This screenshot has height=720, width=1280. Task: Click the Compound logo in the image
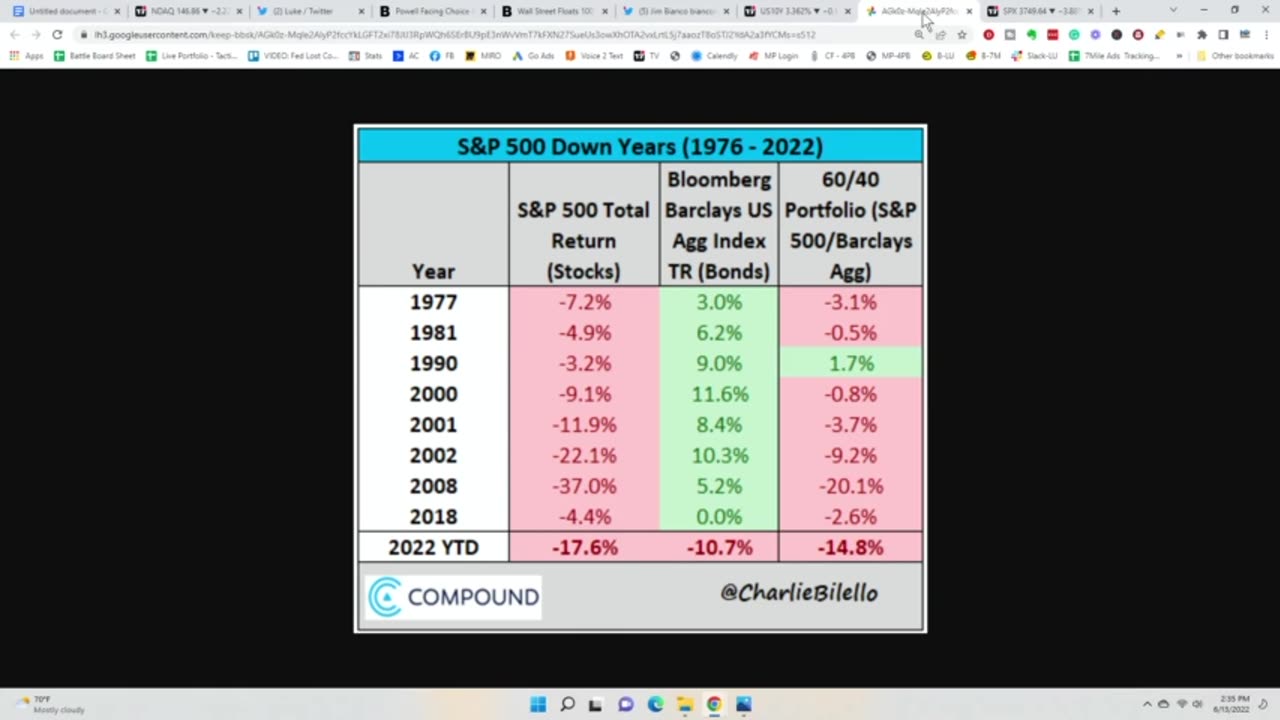453,597
